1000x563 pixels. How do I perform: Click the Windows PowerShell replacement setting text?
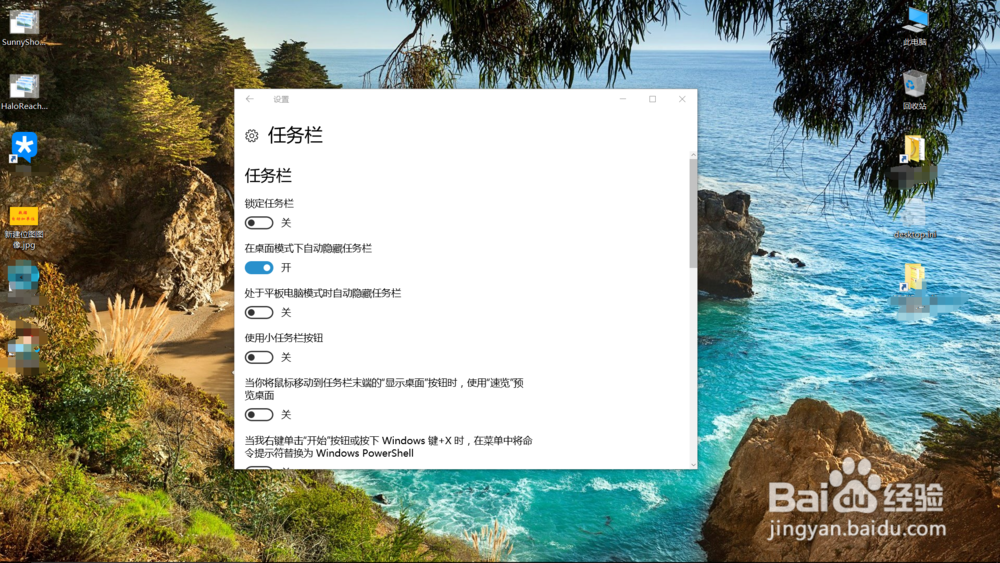pyautogui.click(x=388, y=447)
